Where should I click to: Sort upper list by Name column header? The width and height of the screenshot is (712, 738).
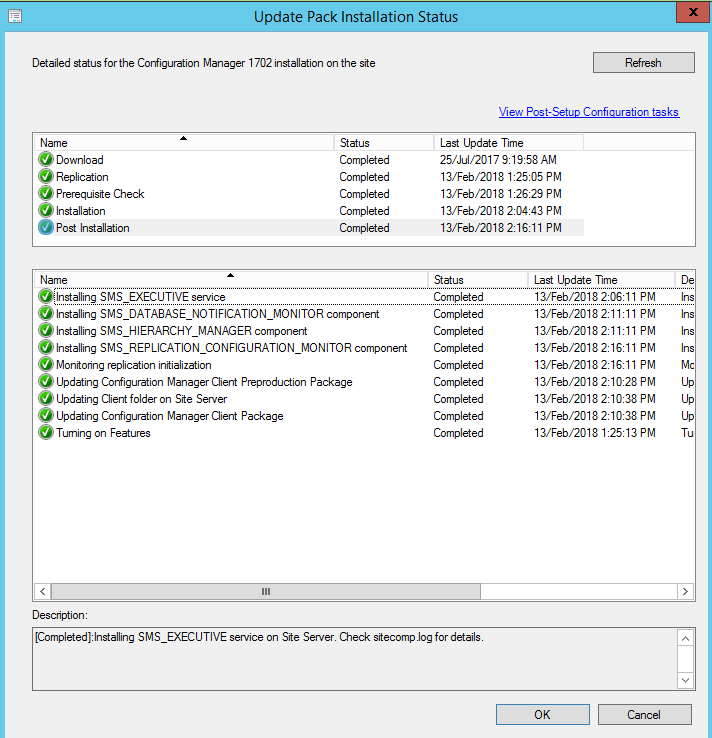click(184, 143)
